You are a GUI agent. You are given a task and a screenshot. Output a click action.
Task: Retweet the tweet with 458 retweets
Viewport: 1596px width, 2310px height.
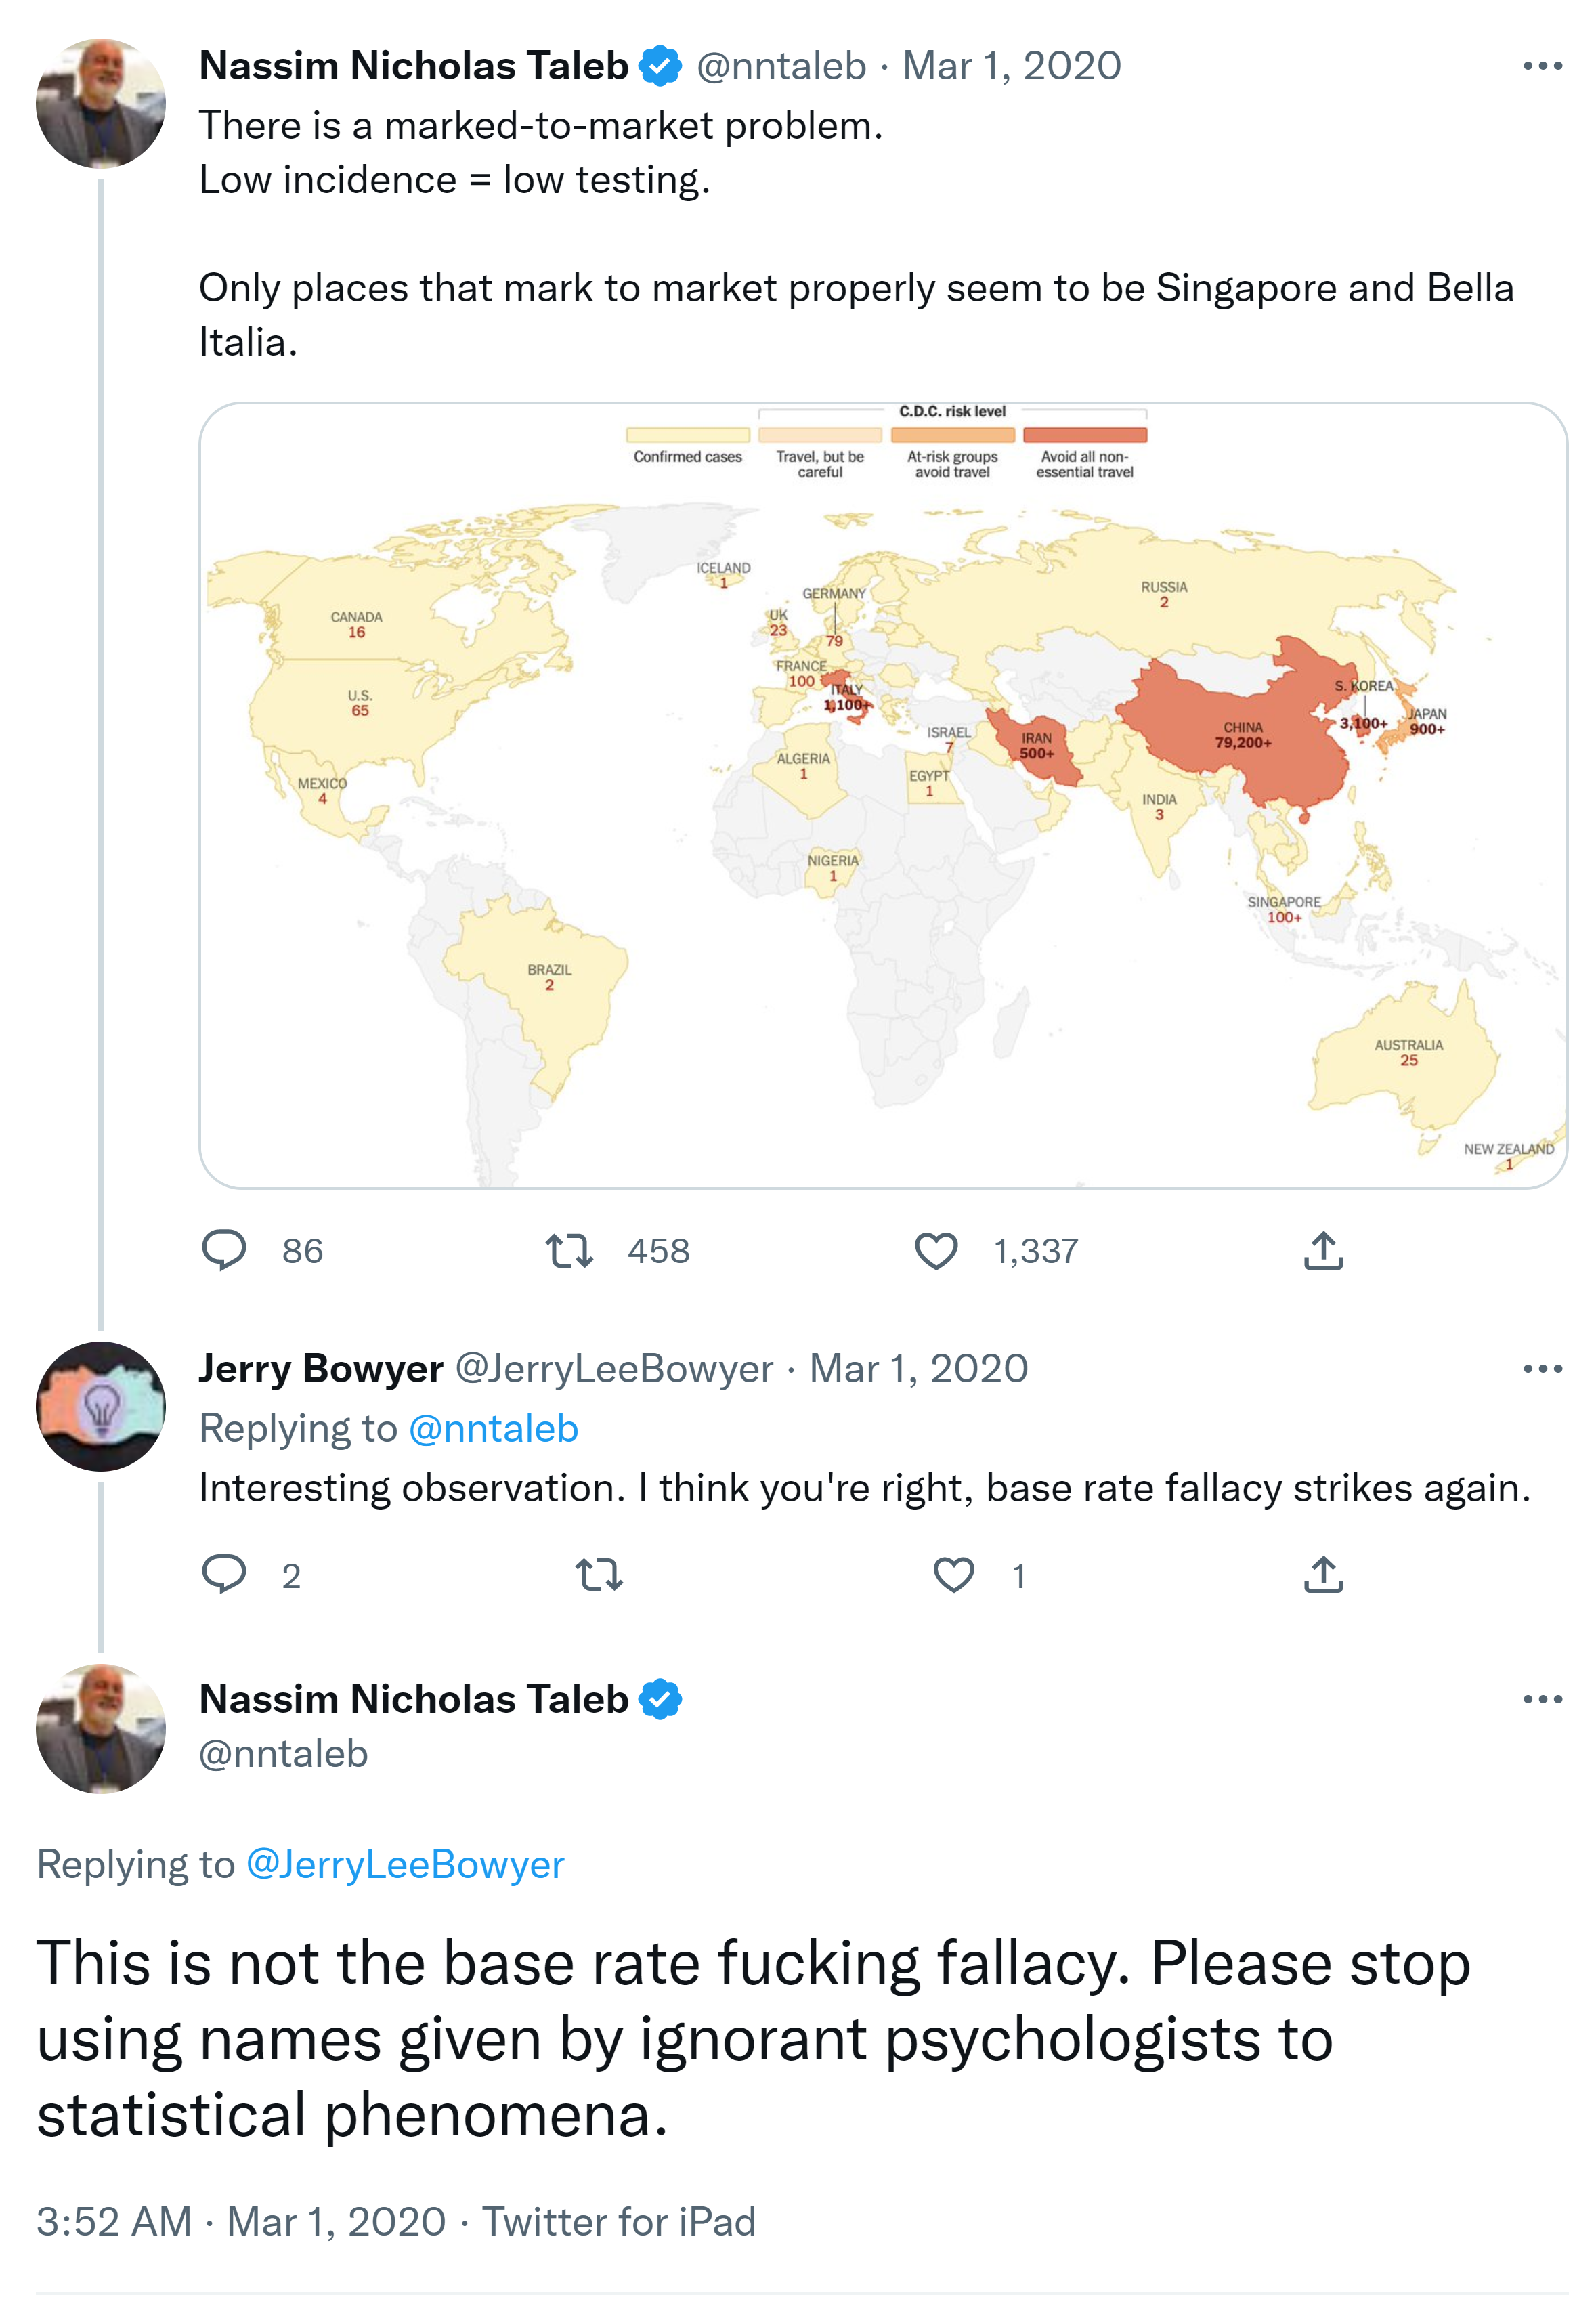tap(569, 1250)
